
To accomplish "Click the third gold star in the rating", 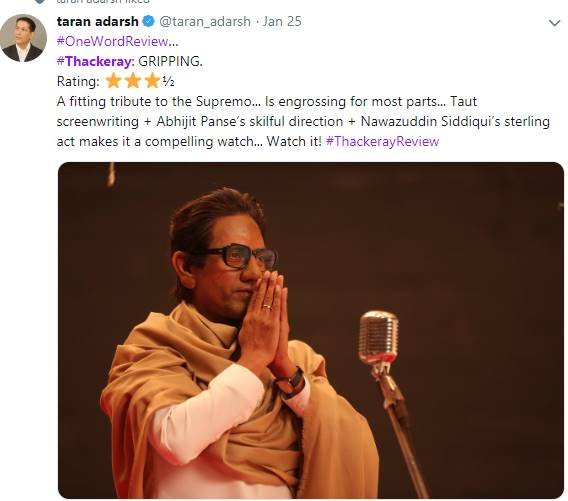I will point(153,81).
